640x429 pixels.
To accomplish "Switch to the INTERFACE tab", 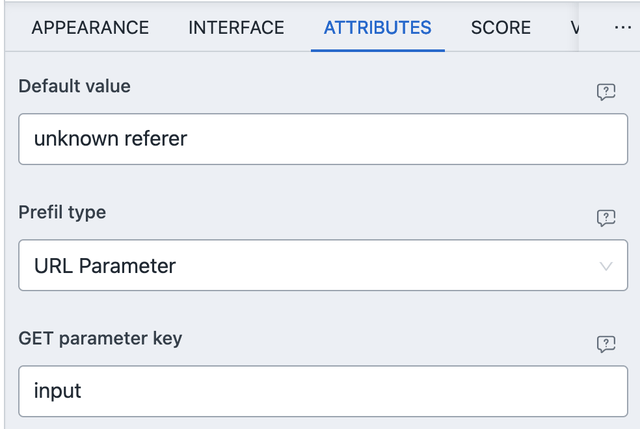I will tap(236, 28).
